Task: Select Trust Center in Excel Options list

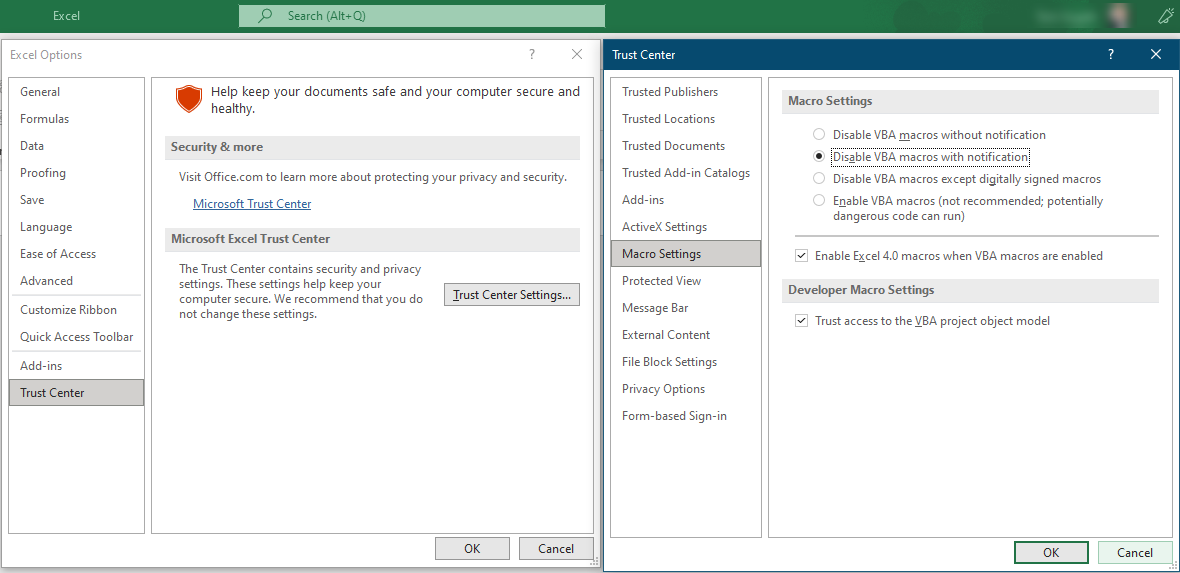Action: pos(76,393)
